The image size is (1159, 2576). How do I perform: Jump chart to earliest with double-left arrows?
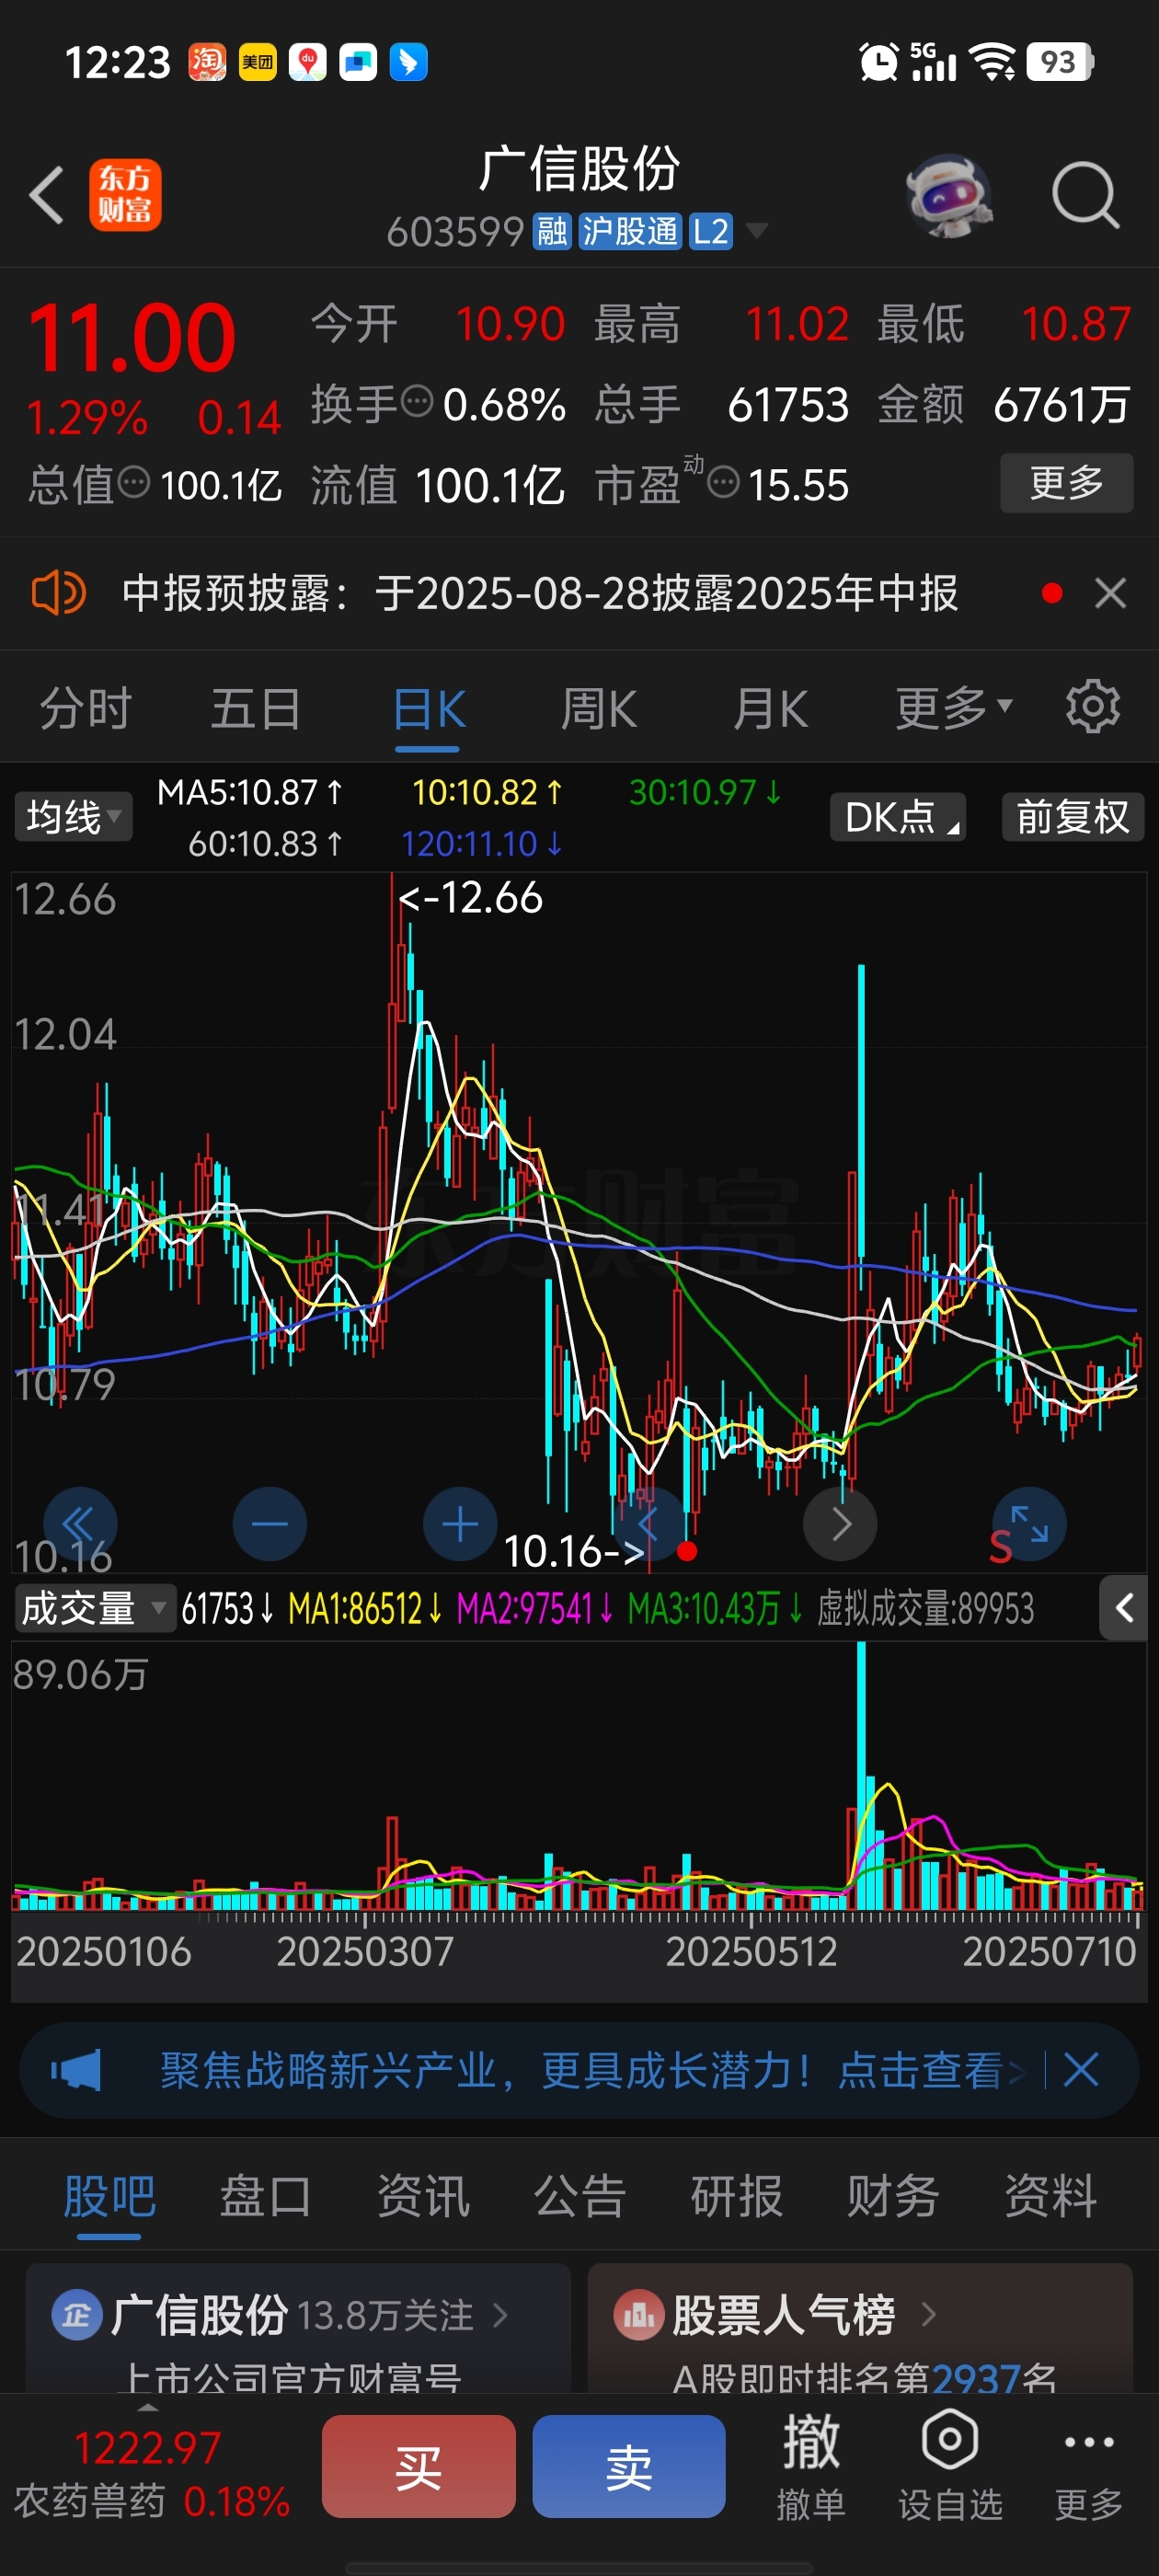pos(79,1524)
